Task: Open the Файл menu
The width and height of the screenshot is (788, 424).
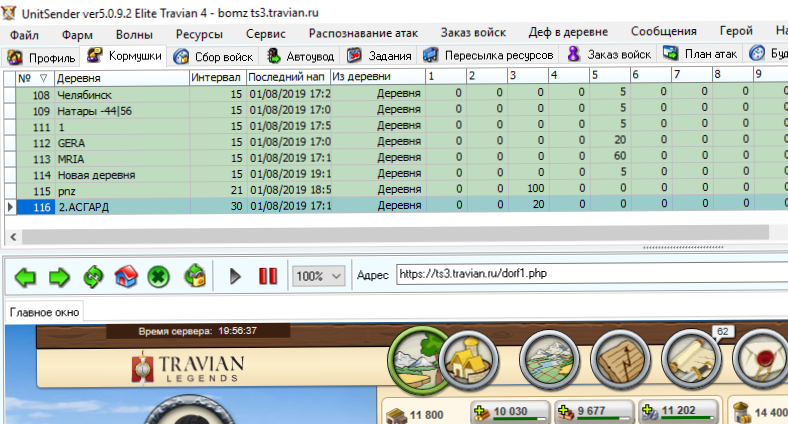Action: (24, 35)
